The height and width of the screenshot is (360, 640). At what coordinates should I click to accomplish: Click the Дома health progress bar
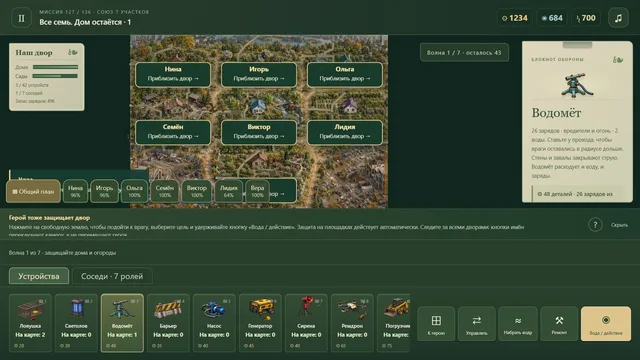tap(55, 67)
